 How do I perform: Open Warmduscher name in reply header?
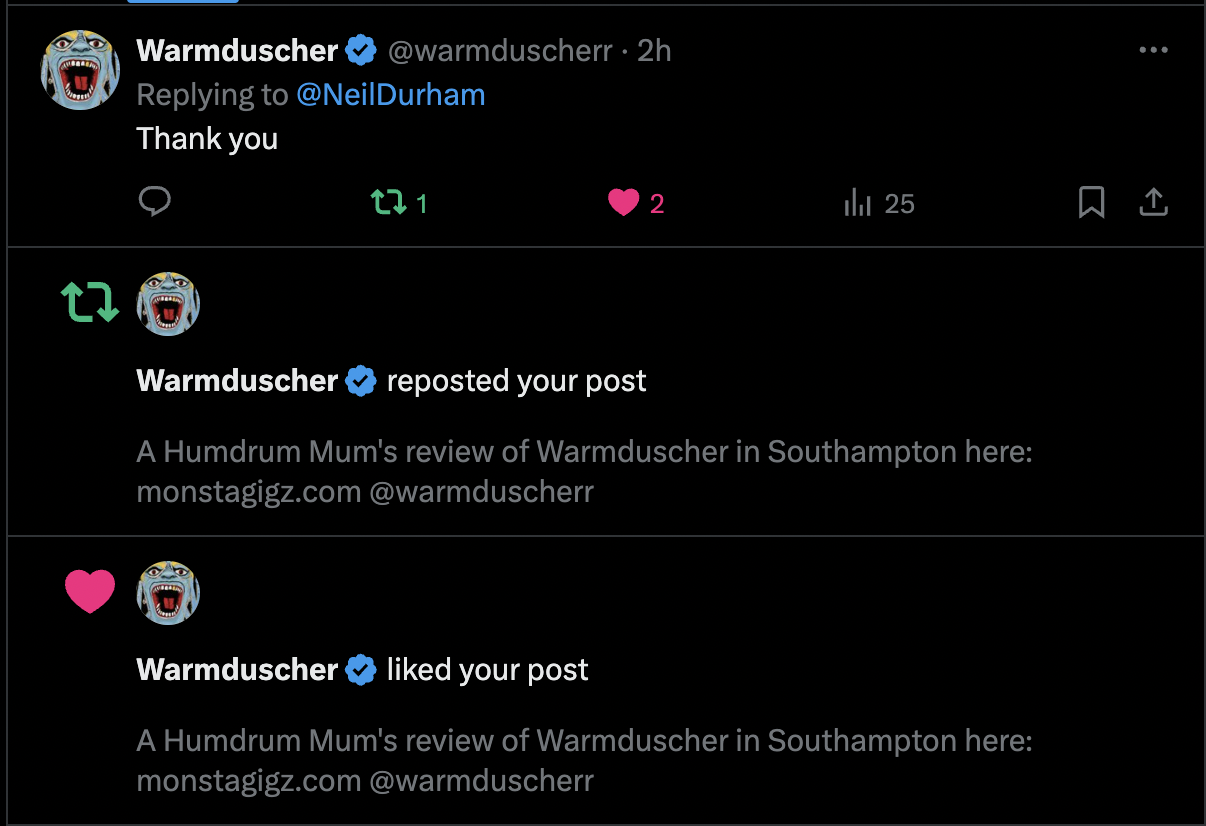click(x=237, y=50)
